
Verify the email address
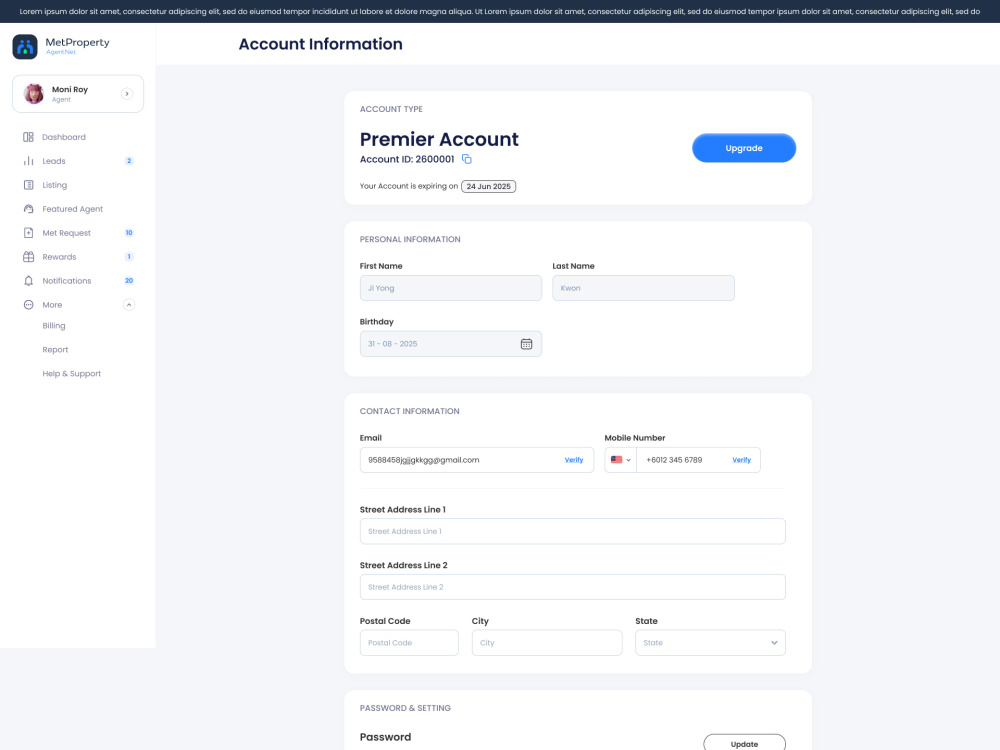pyautogui.click(x=574, y=460)
